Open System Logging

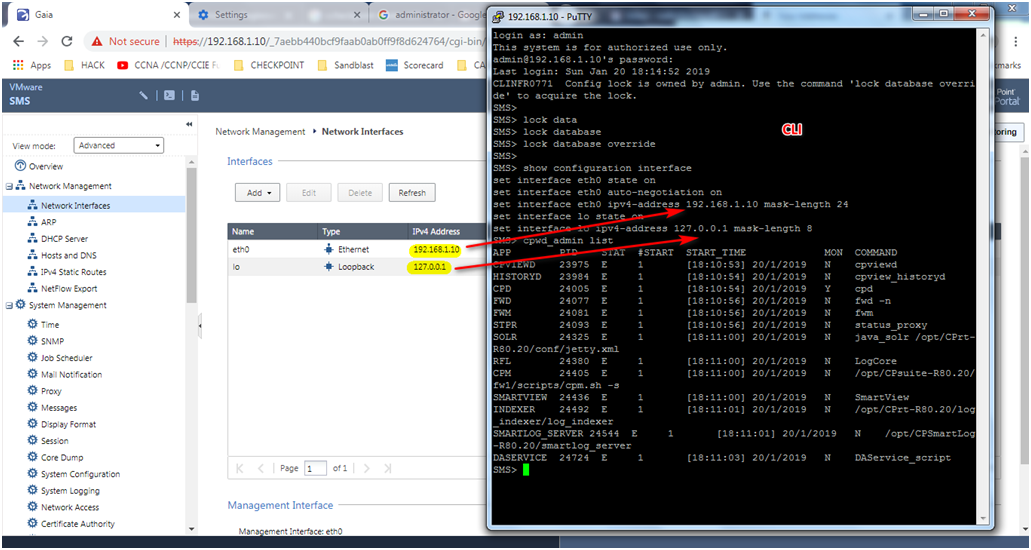pyautogui.click(x=70, y=491)
